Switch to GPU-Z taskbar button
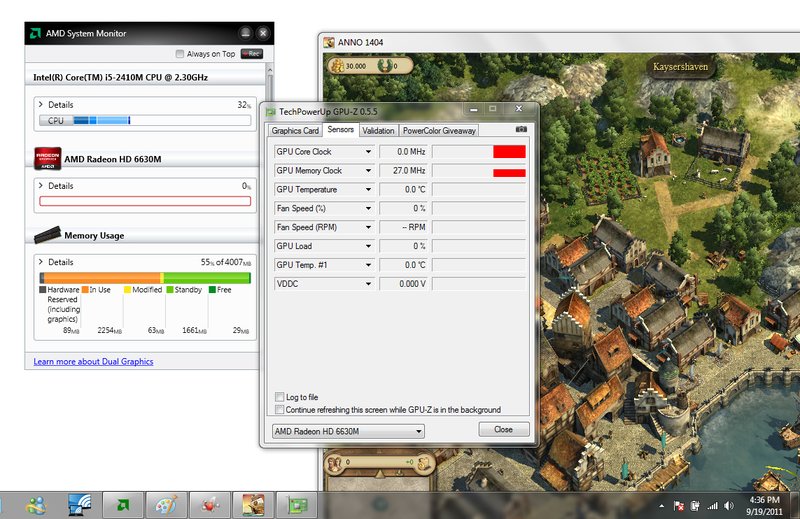The width and height of the screenshot is (800, 519). click(296, 505)
